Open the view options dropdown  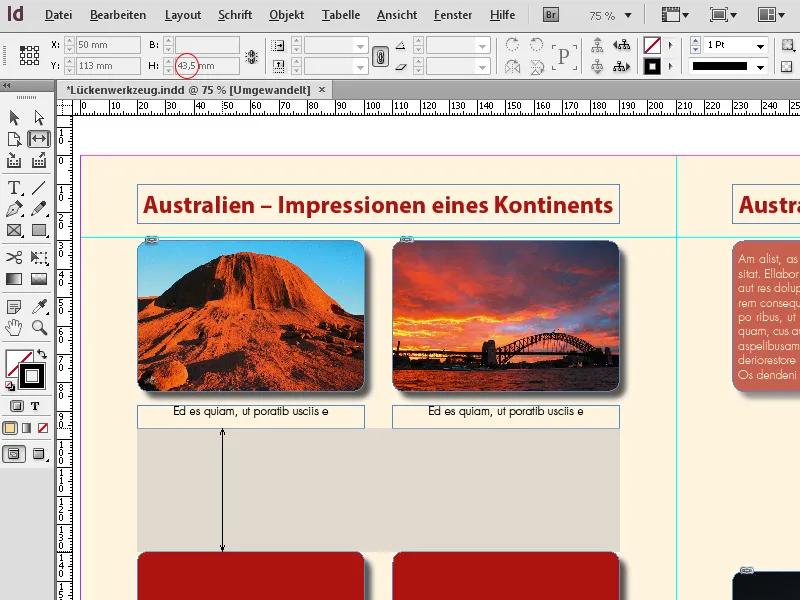coord(675,15)
